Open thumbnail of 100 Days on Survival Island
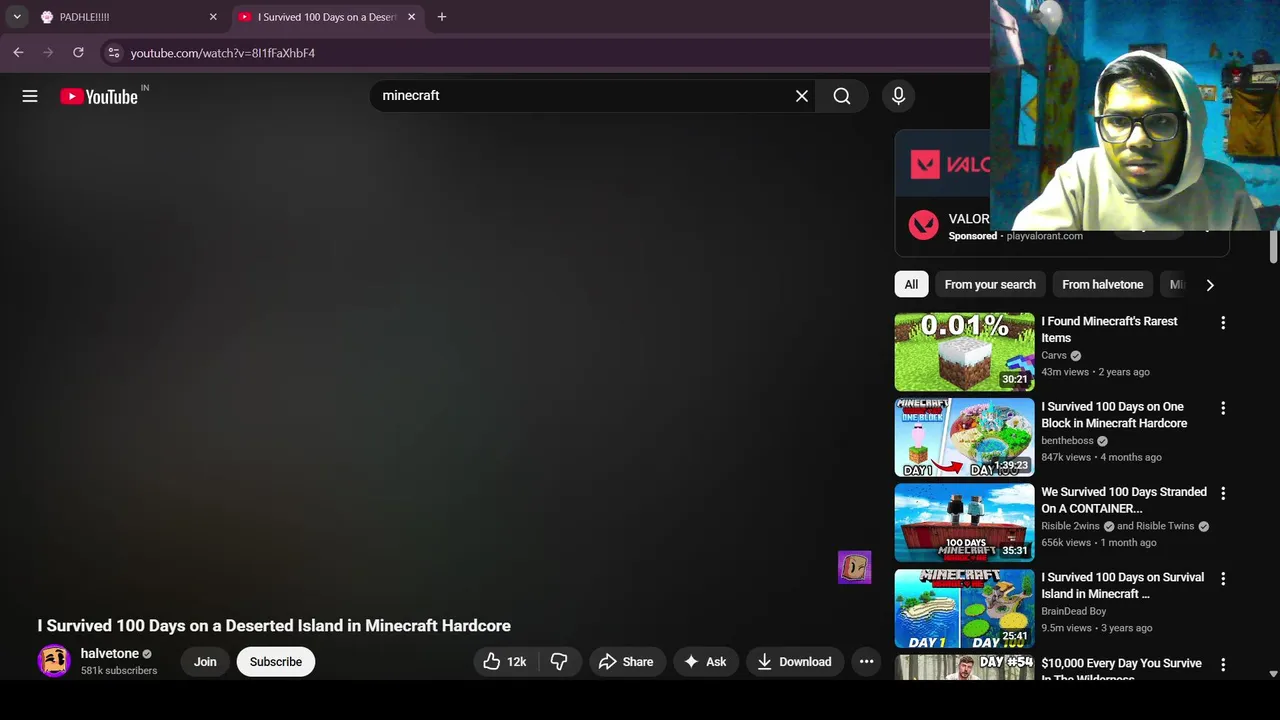Image resolution: width=1280 pixels, height=720 pixels. 965,608
